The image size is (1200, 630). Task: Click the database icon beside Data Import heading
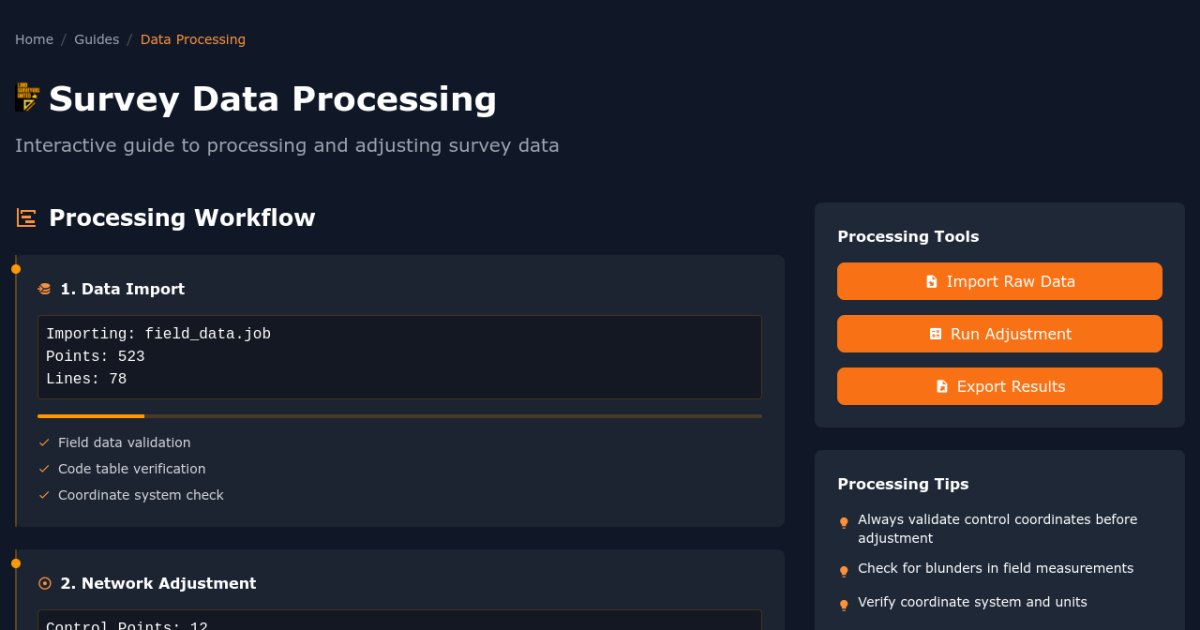pyautogui.click(x=44, y=288)
